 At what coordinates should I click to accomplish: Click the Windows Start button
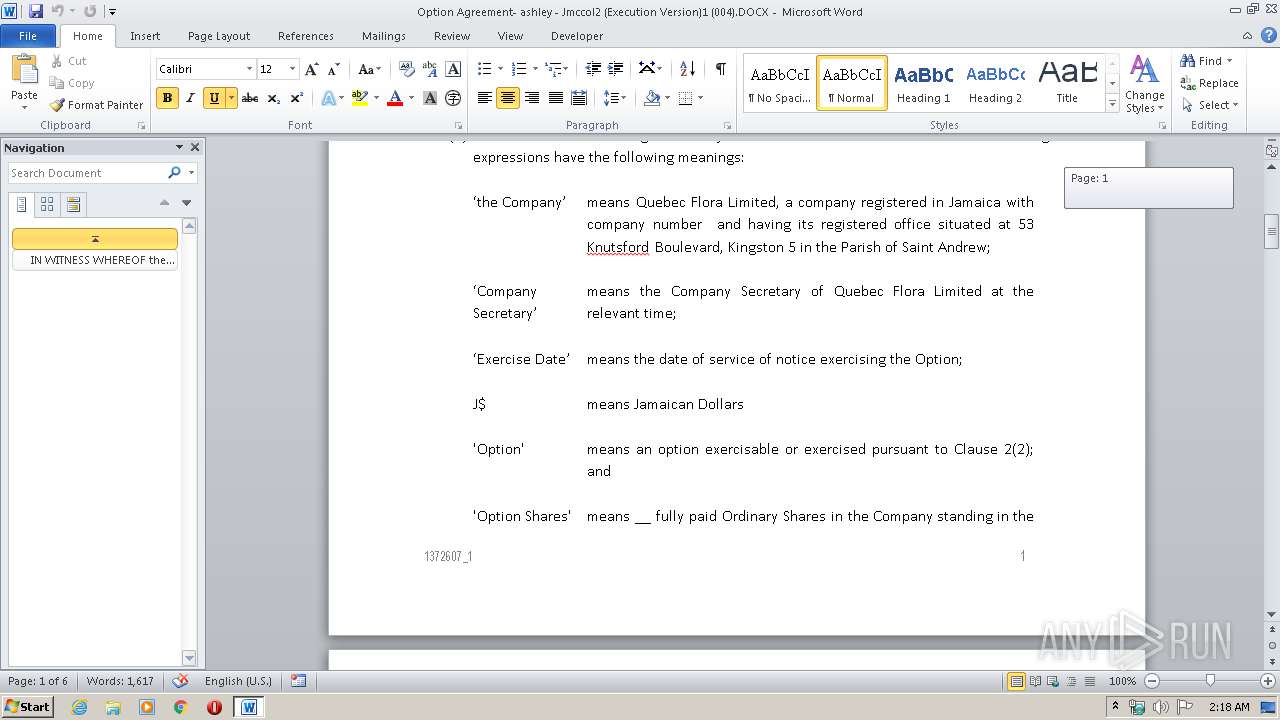28,706
